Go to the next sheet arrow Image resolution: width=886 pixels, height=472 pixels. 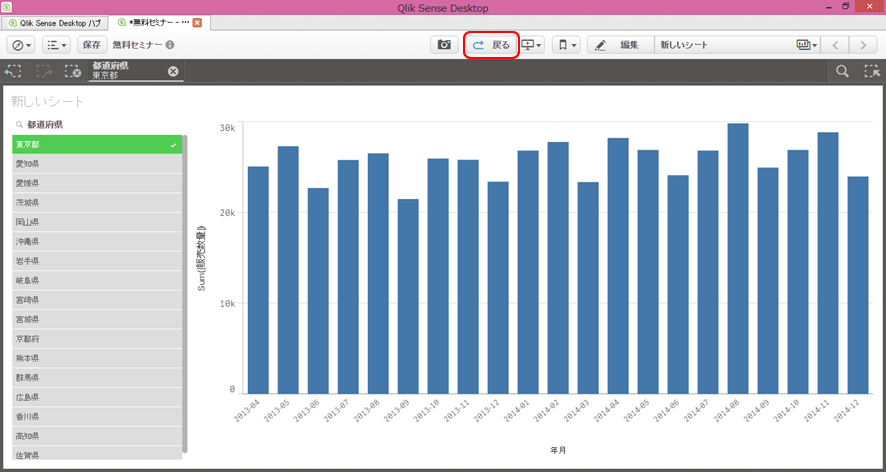(862, 45)
